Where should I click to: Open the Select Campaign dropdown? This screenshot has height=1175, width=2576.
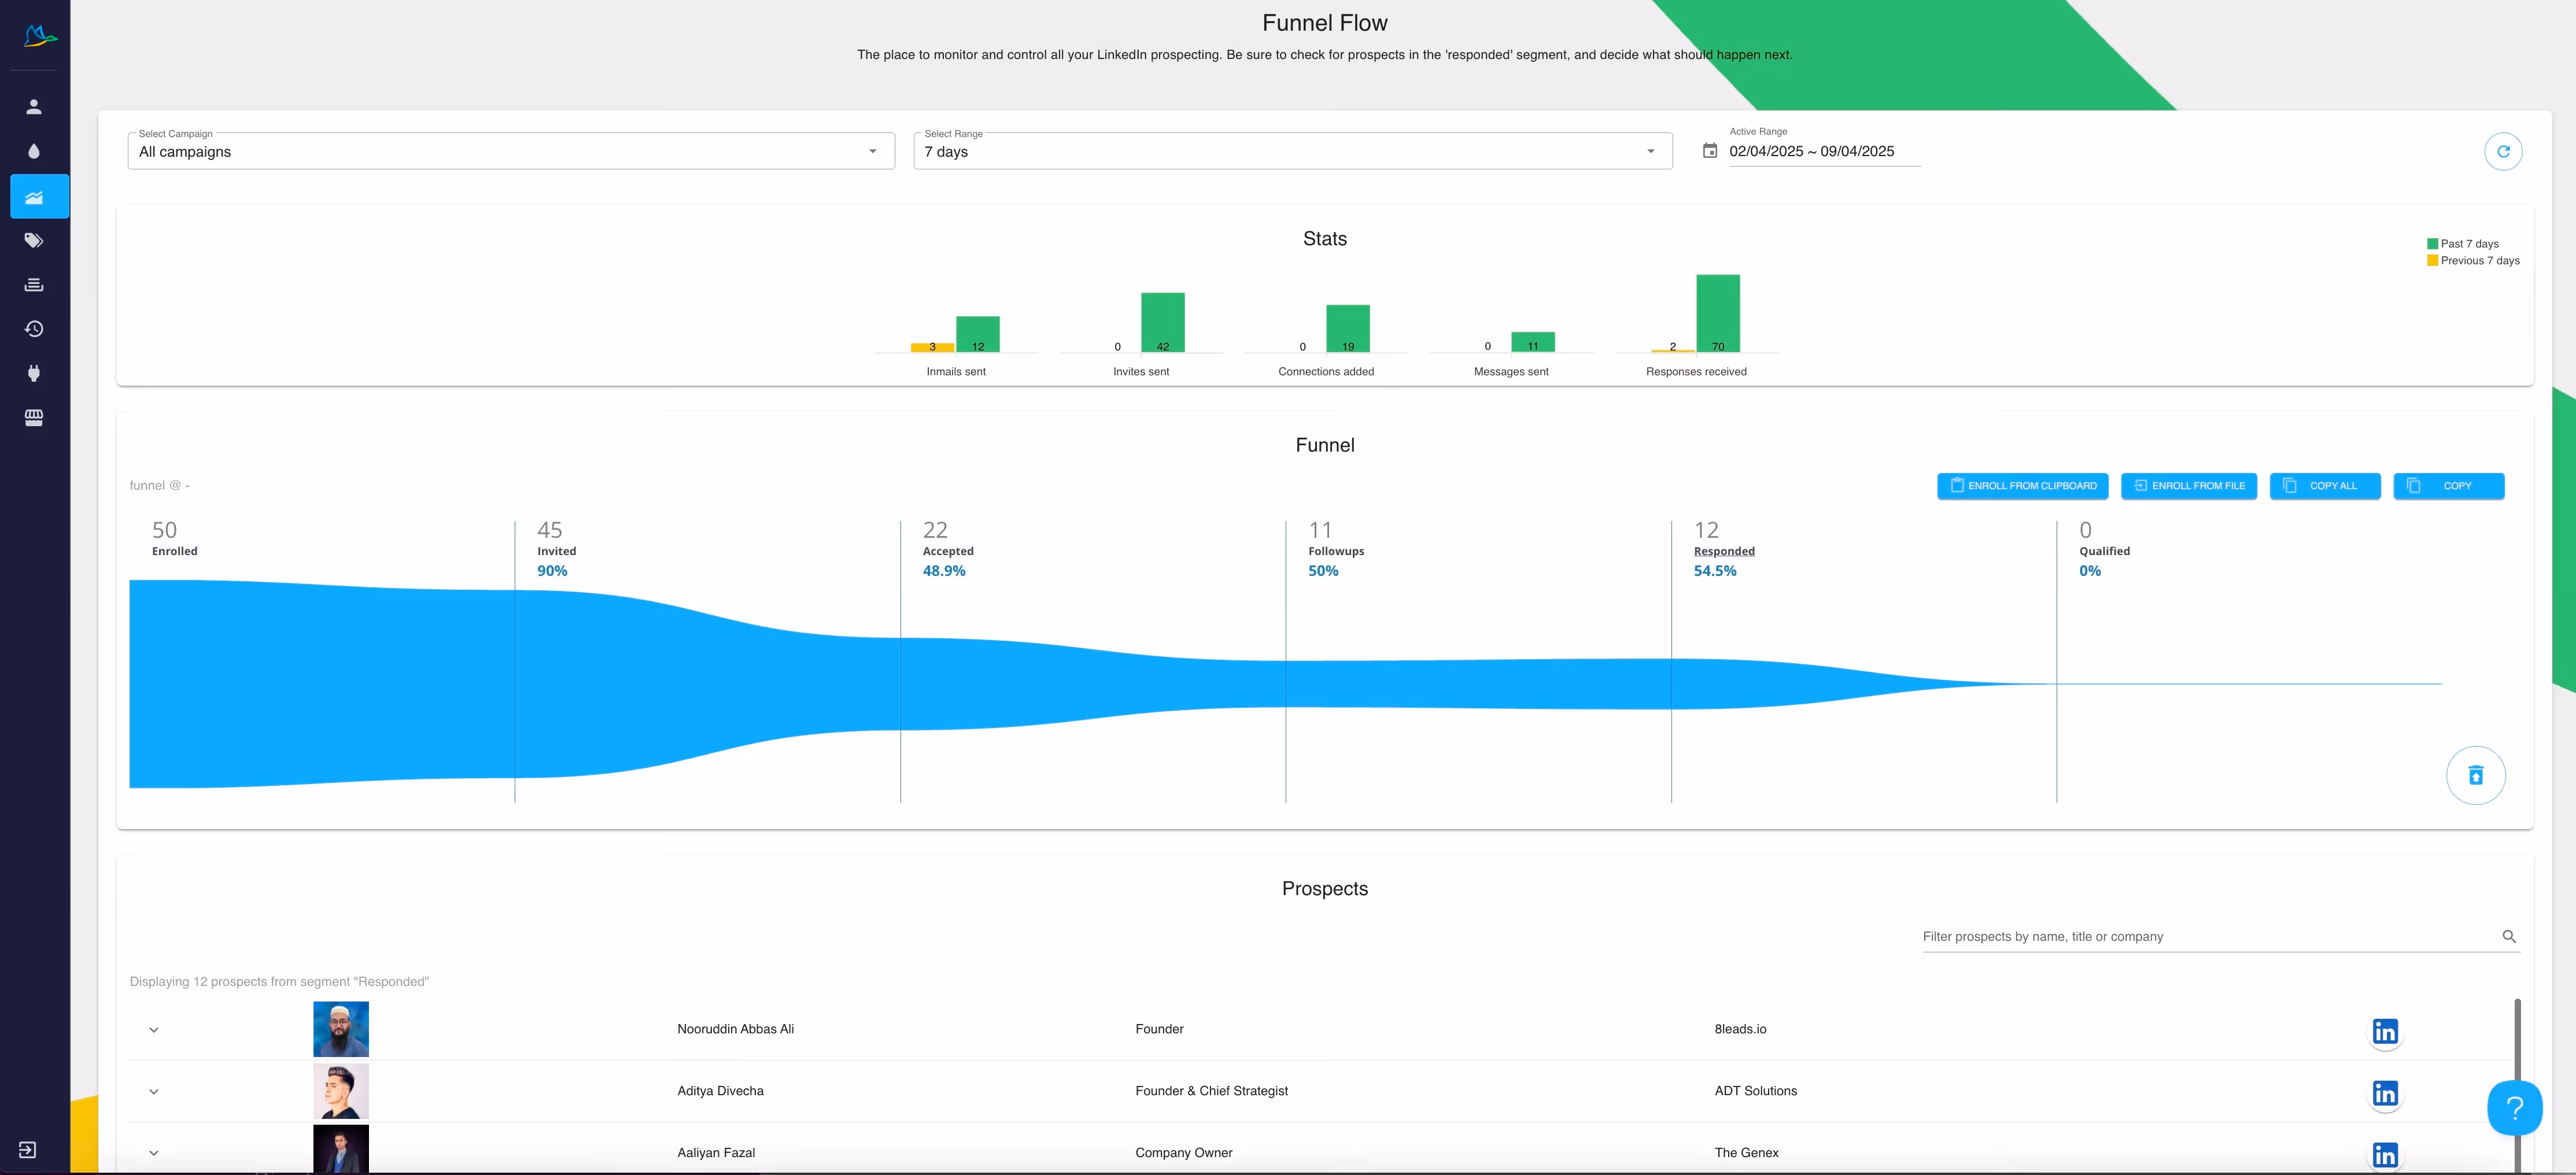point(510,152)
